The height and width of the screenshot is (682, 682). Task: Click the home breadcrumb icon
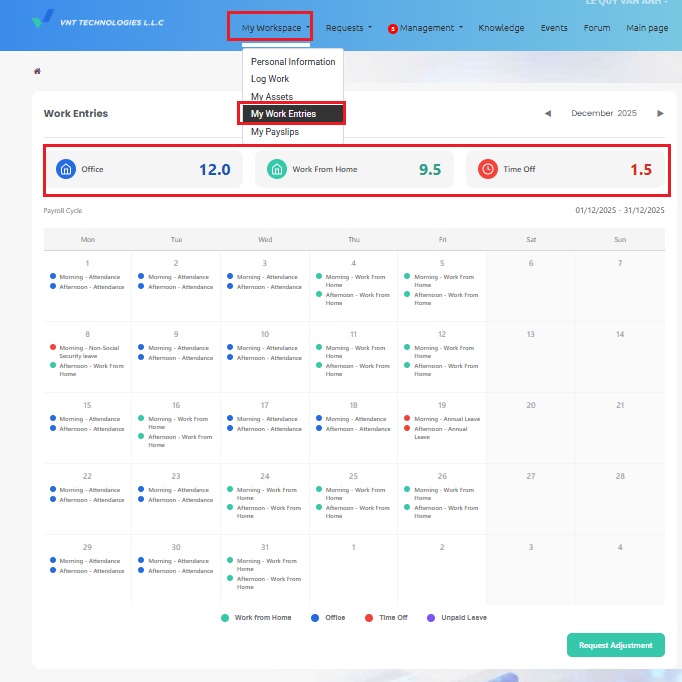click(38, 72)
